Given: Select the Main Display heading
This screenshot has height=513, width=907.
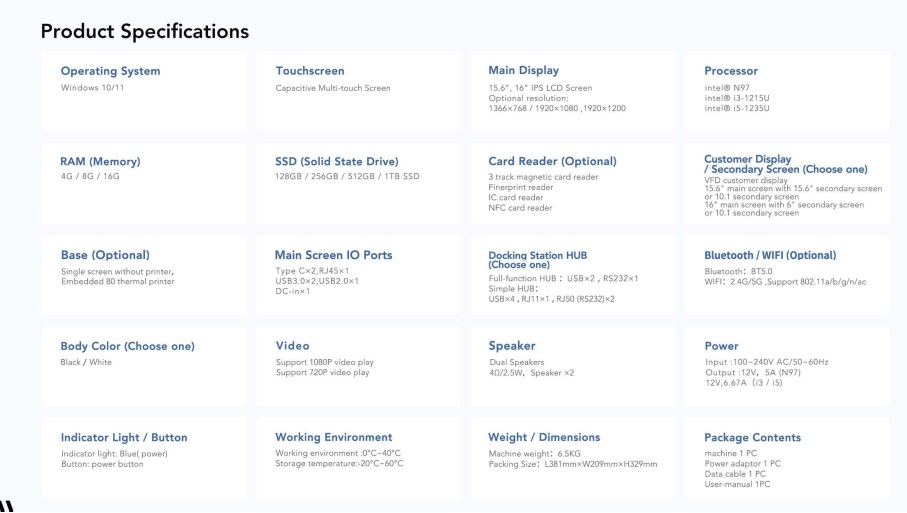Looking at the screenshot, I should [523, 70].
